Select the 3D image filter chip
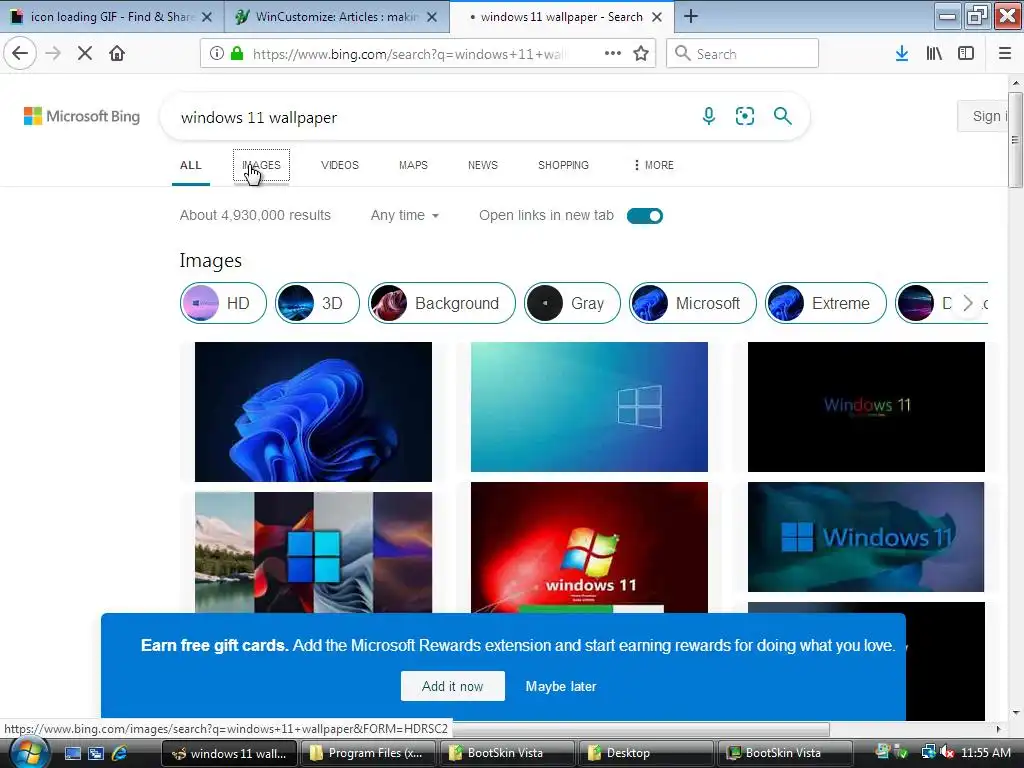1024x768 pixels. [317, 303]
